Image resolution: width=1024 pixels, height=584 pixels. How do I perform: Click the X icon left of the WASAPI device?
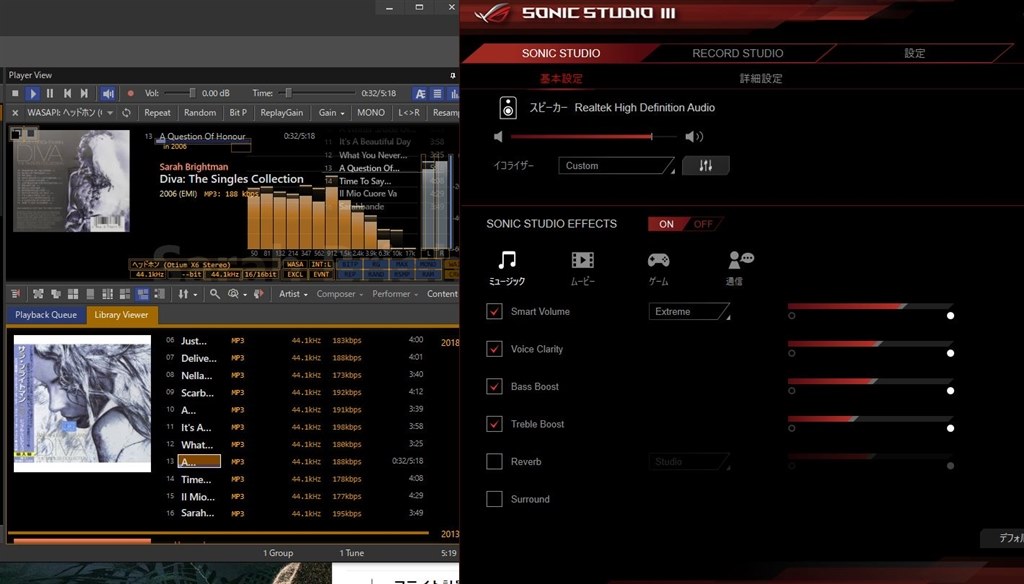point(15,112)
